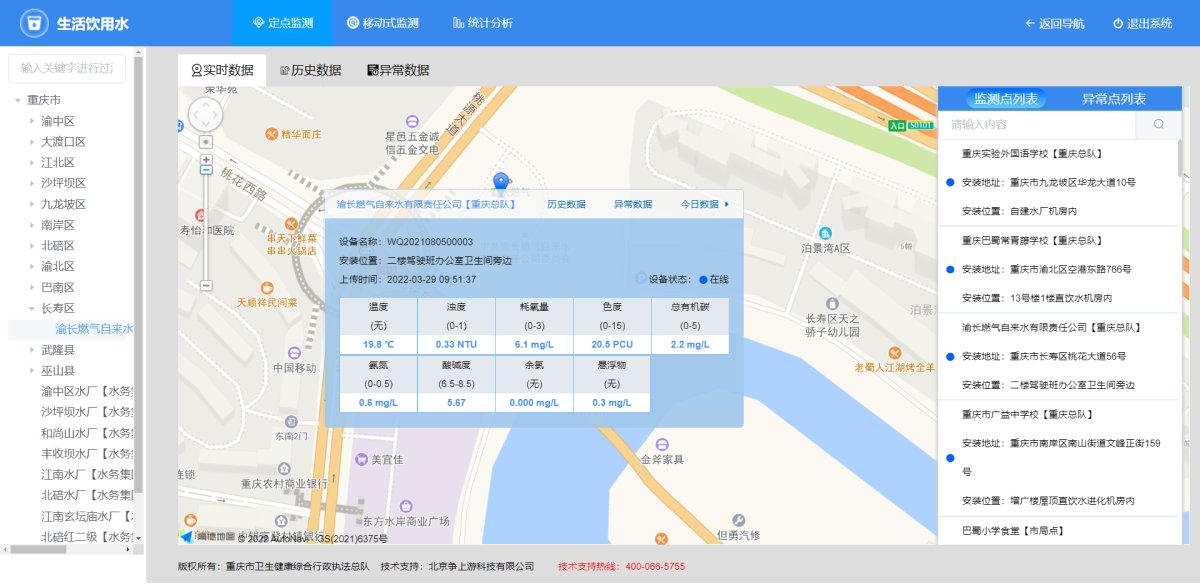
Task: Collapse the 重庆市 tree node
Action: [18, 100]
